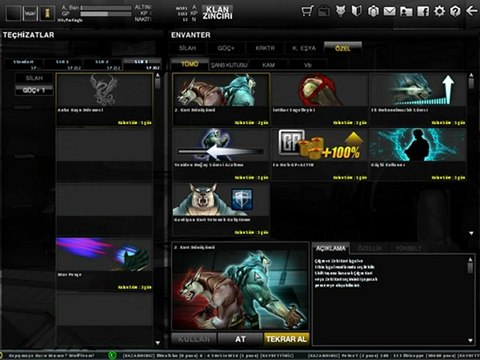Click the TEKRAR AL button
The height and width of the screenshot is (360, 480).
pos(286,339)
